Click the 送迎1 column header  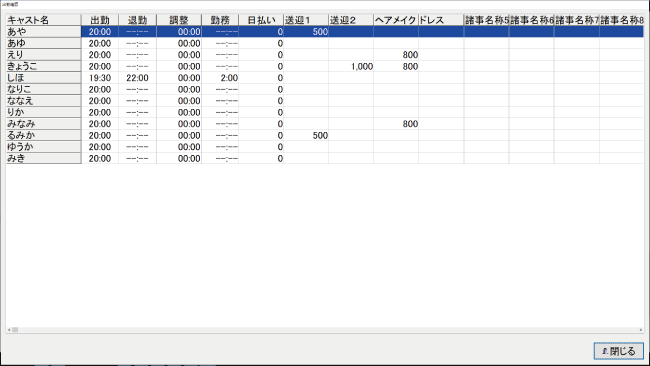click(306, 20)
